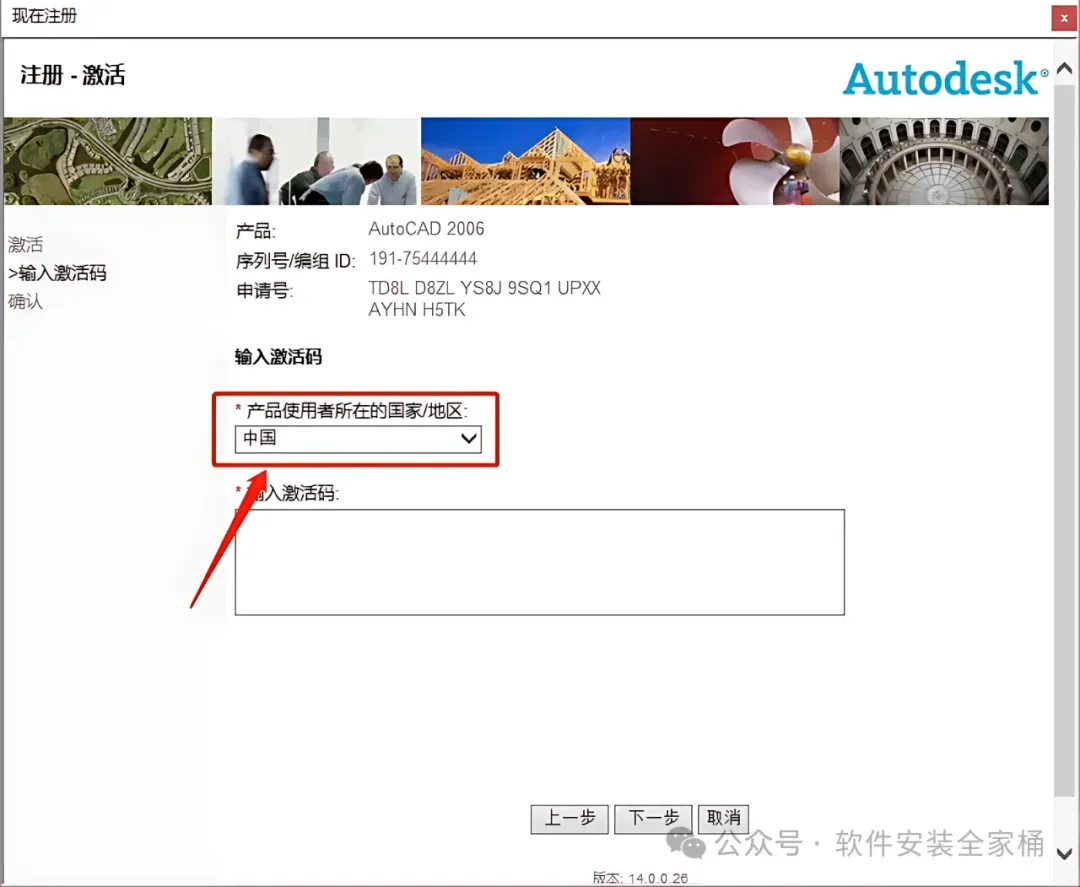
Task: Click the aerial highway banner image
Action: pos(107,161)
